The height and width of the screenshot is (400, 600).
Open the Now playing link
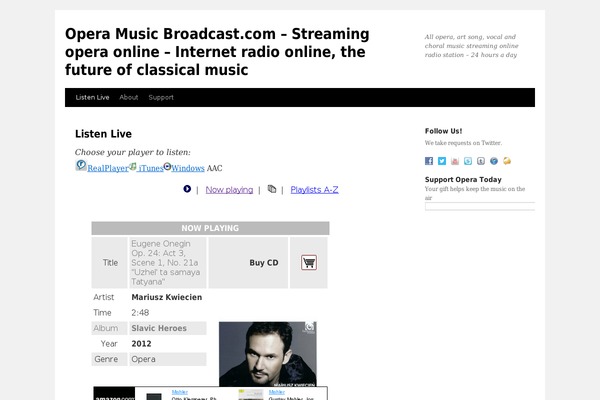coord(229,190)
